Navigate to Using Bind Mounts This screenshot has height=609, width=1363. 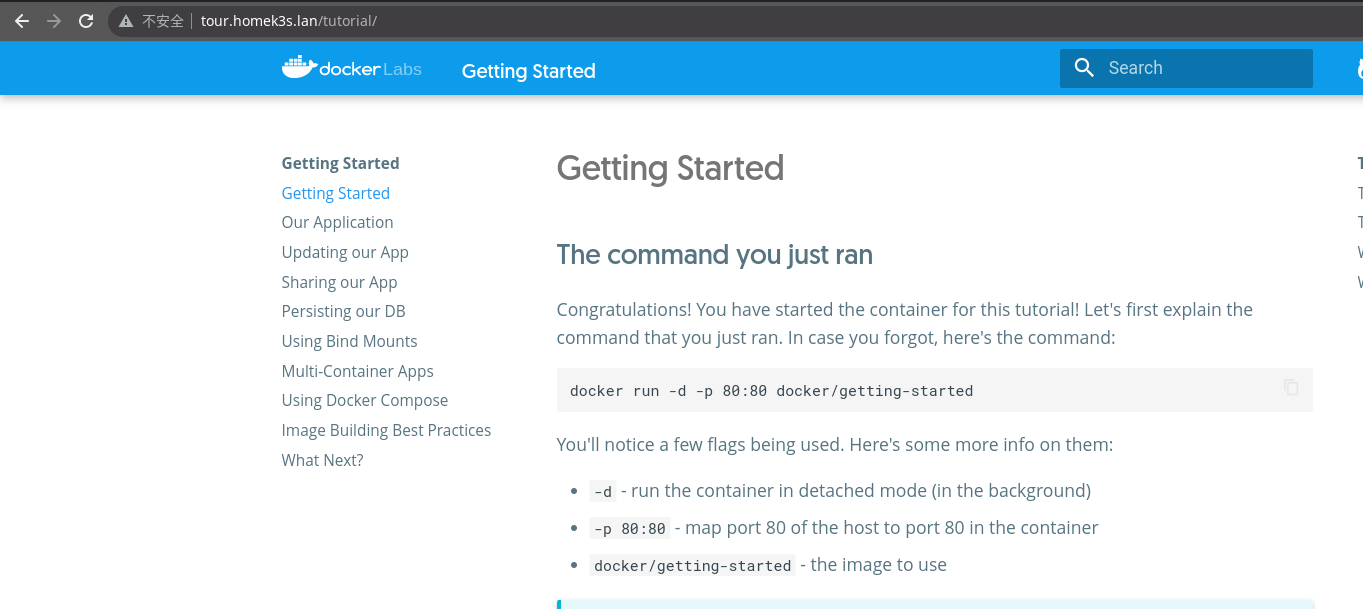click(349, 341)
